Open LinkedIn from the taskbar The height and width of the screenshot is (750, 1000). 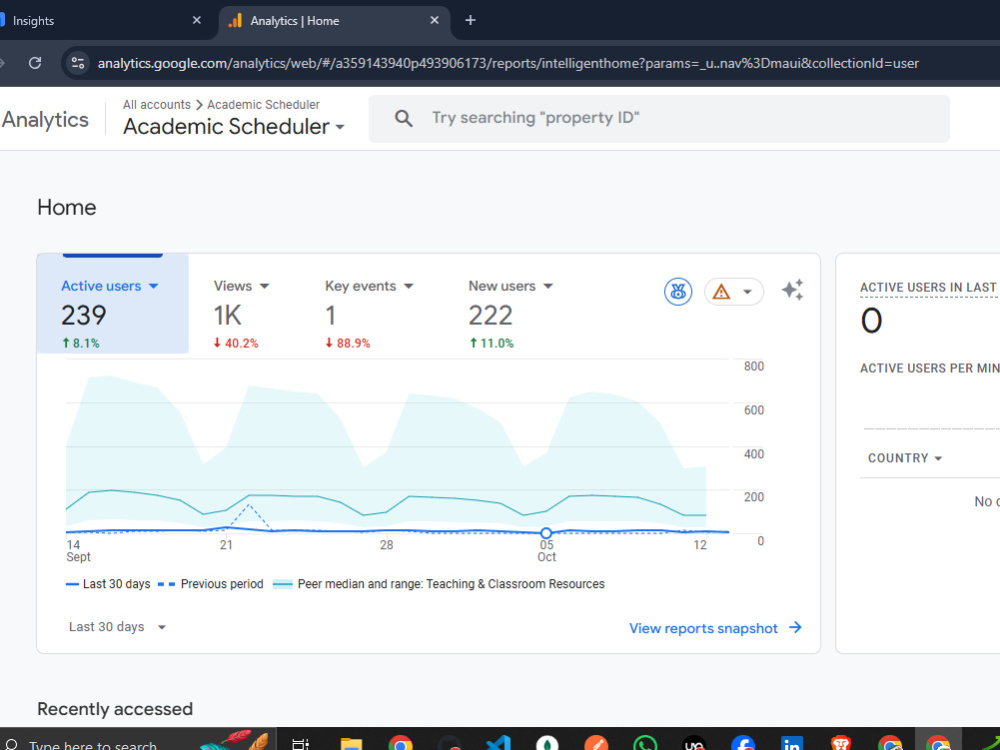pos(791,744)
